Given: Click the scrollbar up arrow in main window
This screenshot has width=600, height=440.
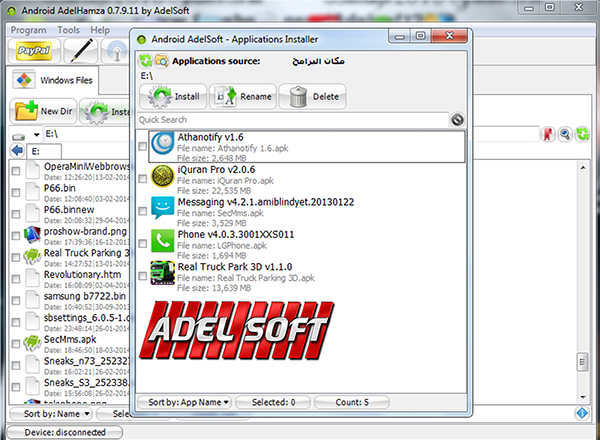Looking at the screenshot, I should pyautogui.click(x=583, y=168).
